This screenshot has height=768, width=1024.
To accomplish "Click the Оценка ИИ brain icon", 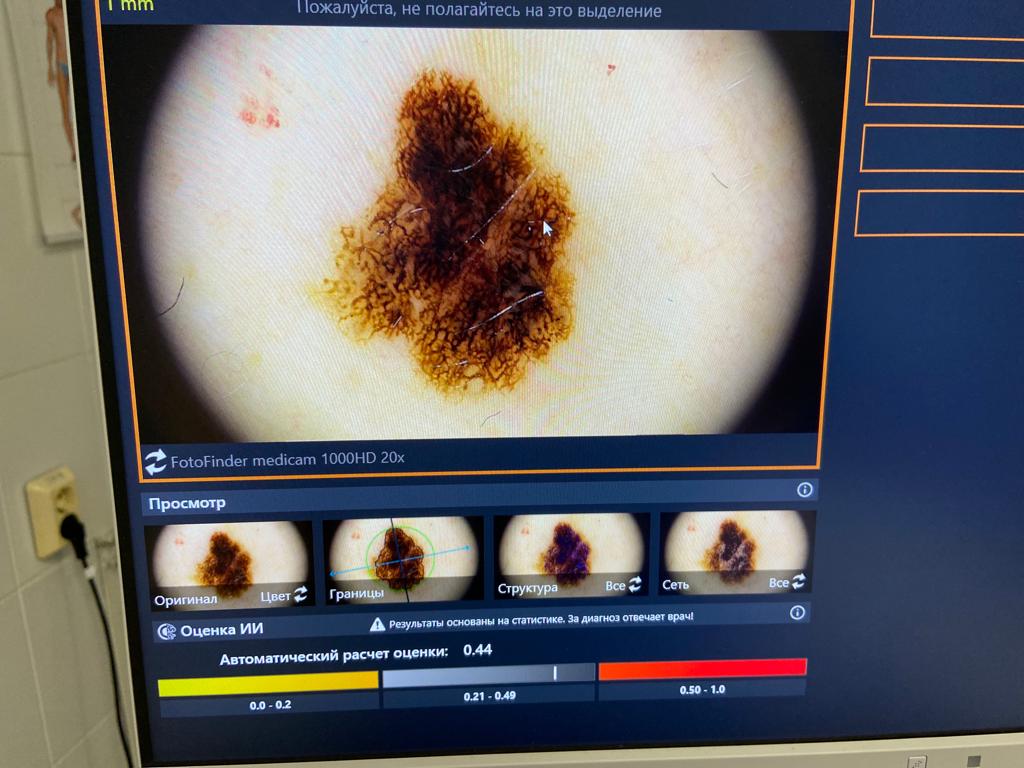I will pos(166,631).
